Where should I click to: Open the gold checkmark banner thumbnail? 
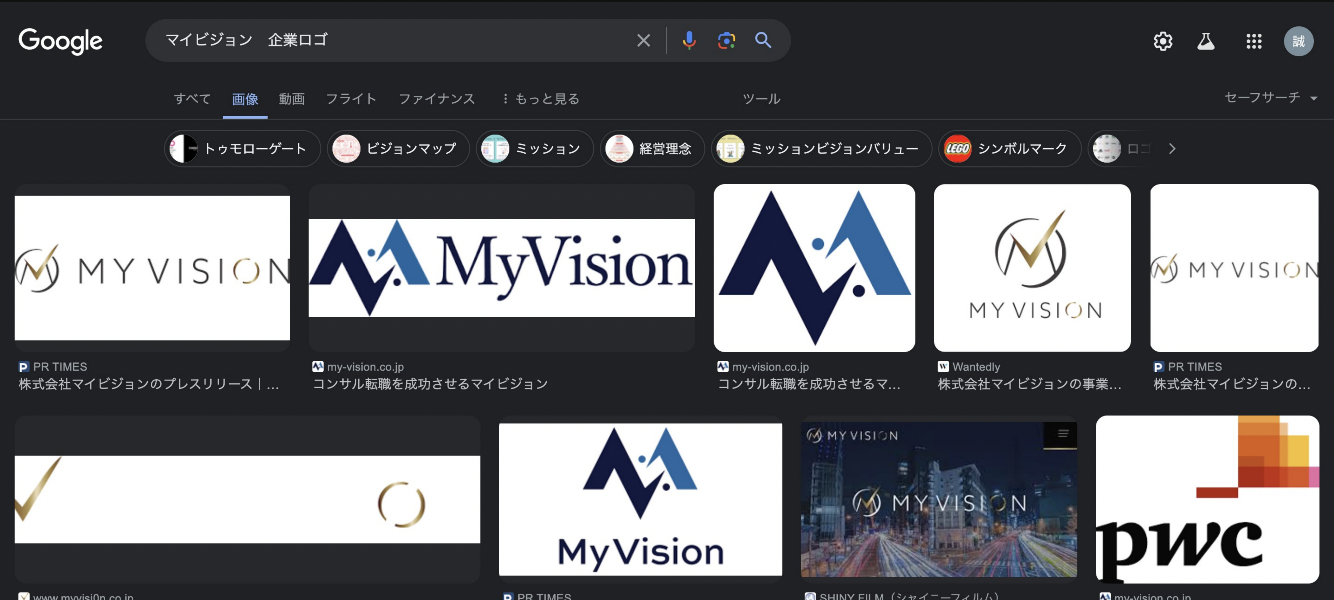coord(247,499)
